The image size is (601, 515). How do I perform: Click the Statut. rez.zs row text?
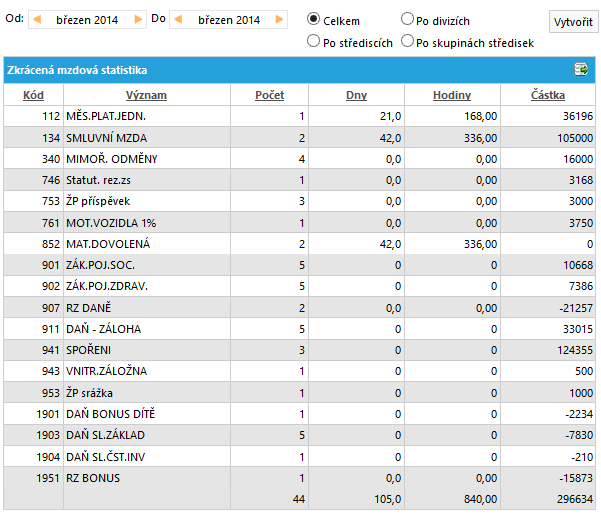(x=99, y=180)
